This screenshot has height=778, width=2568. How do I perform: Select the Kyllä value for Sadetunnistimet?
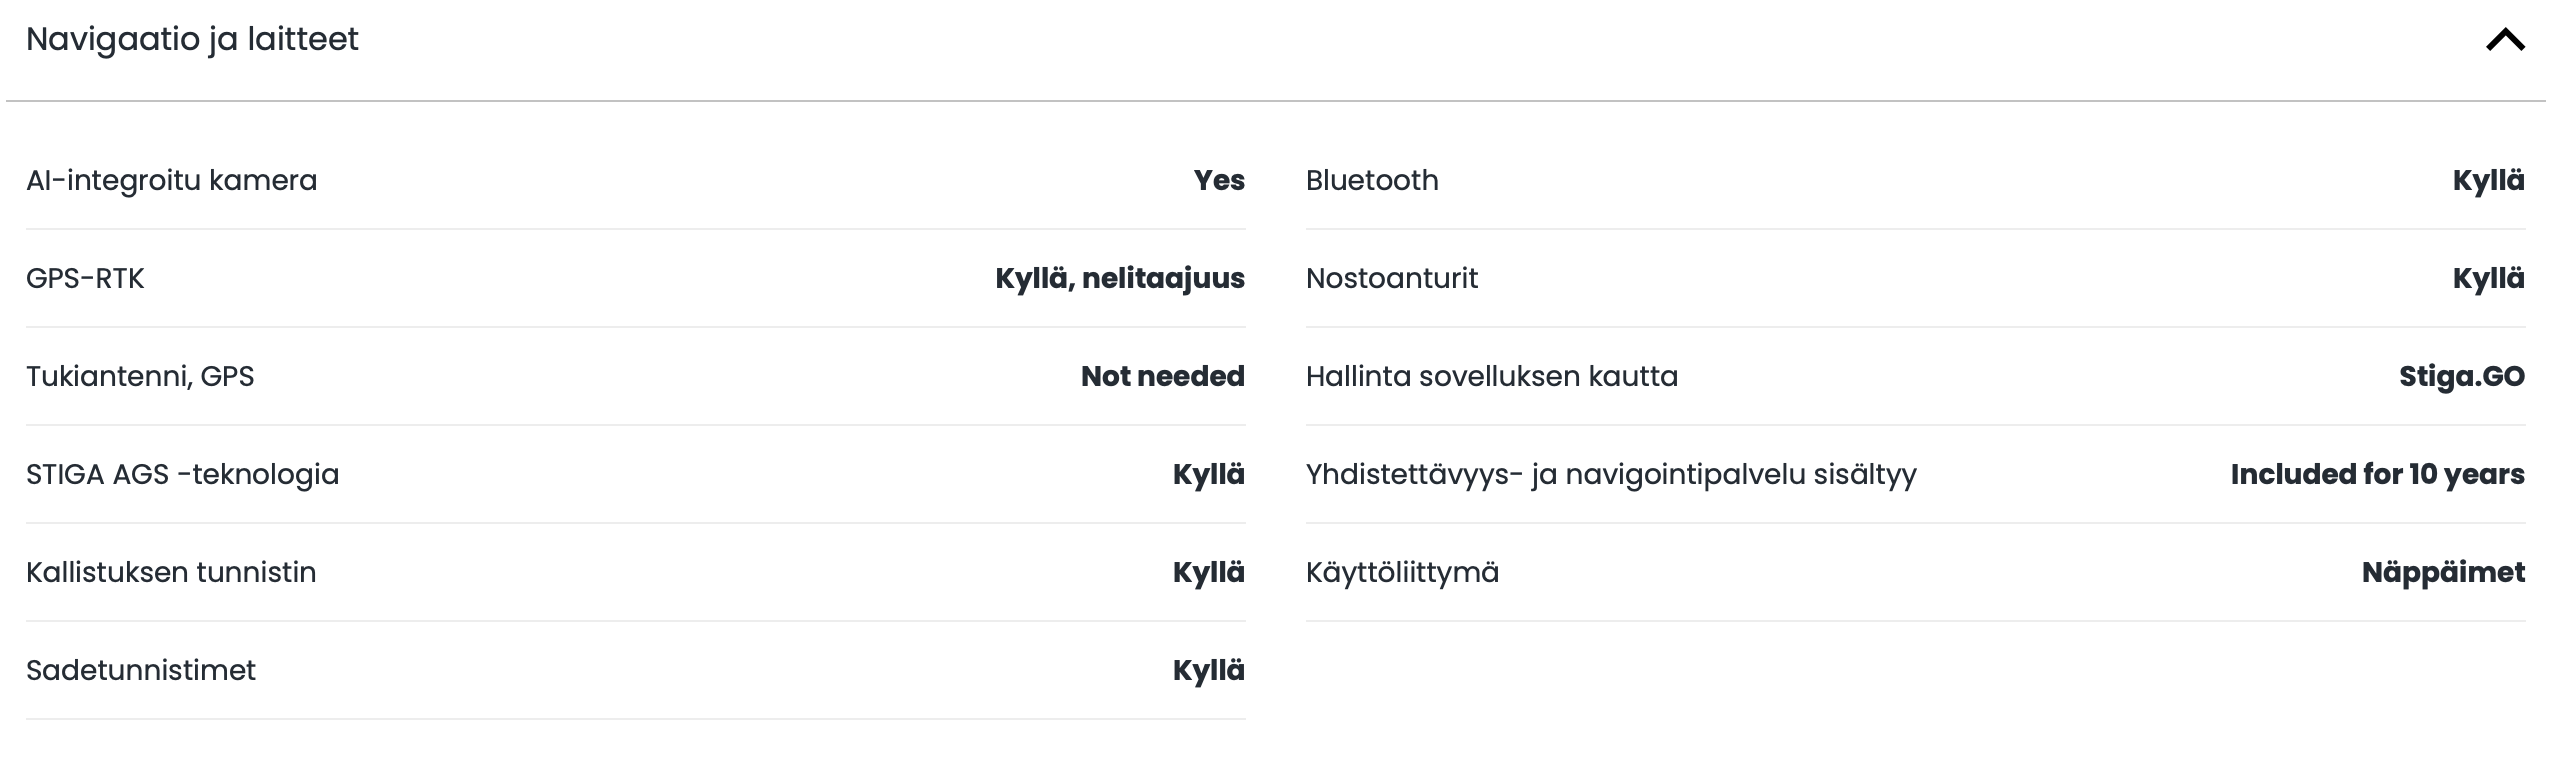(1208, 671)
